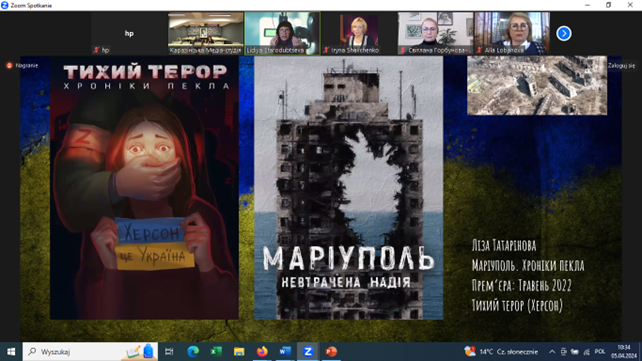This screenshot has height=361, width=642.
Task: Open the Task View button
Action: [169, 351]
